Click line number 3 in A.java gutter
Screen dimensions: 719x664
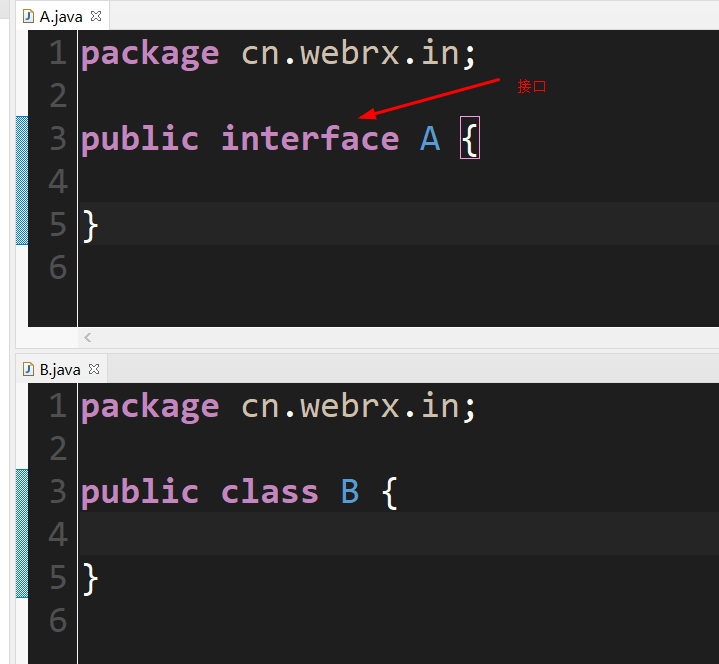pos(58,138)
